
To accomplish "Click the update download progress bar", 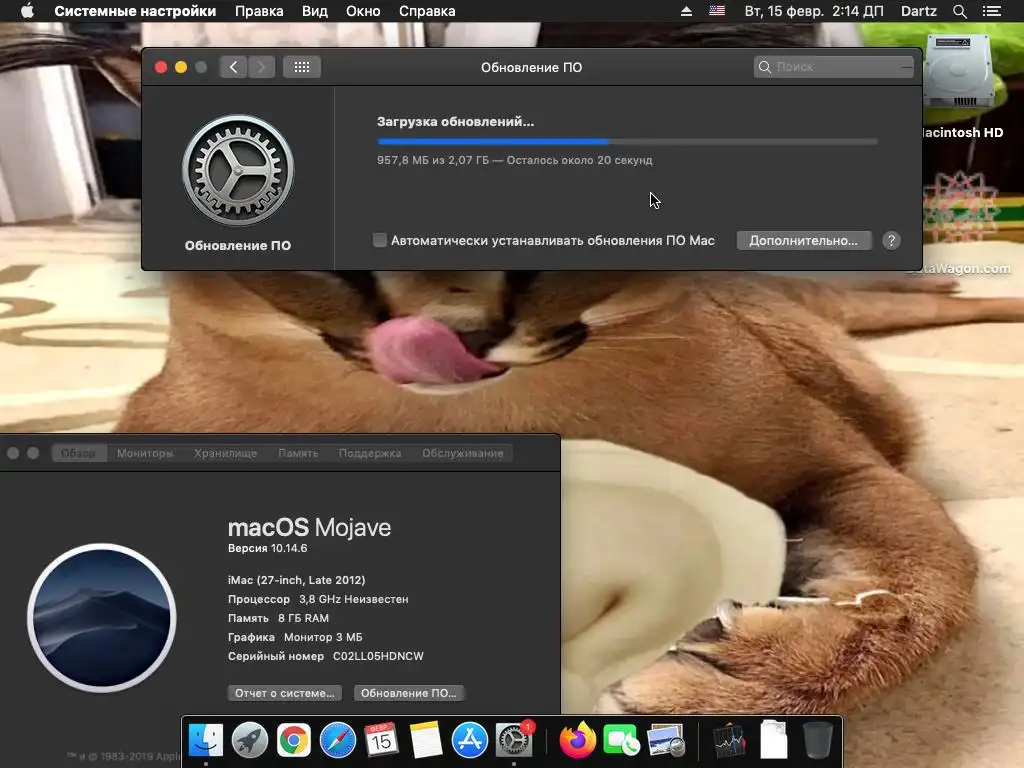I will (x=628, y=141).
